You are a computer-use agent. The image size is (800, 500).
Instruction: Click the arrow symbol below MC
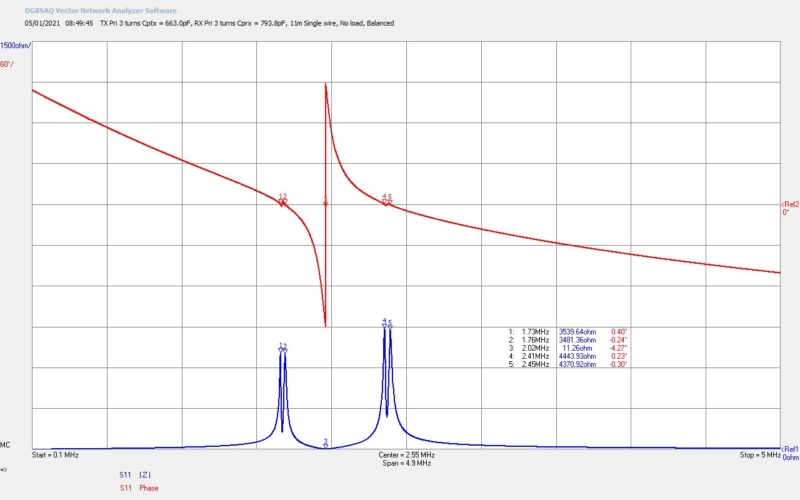point(4,467)
